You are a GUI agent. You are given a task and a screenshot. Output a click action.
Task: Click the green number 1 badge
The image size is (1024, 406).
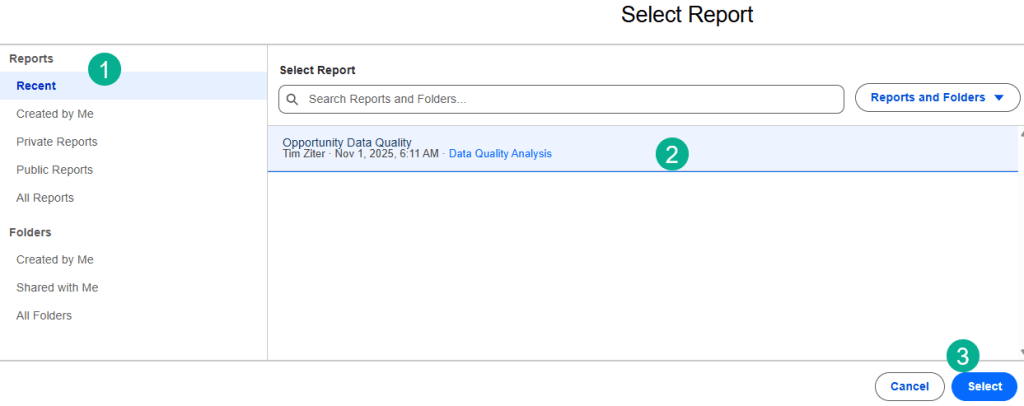[x=104, y=69]
